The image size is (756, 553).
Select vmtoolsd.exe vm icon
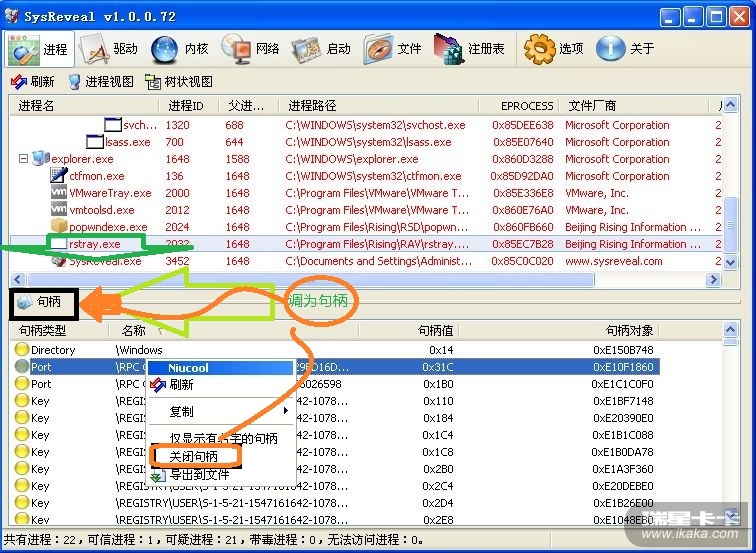(x=59, y=209)
